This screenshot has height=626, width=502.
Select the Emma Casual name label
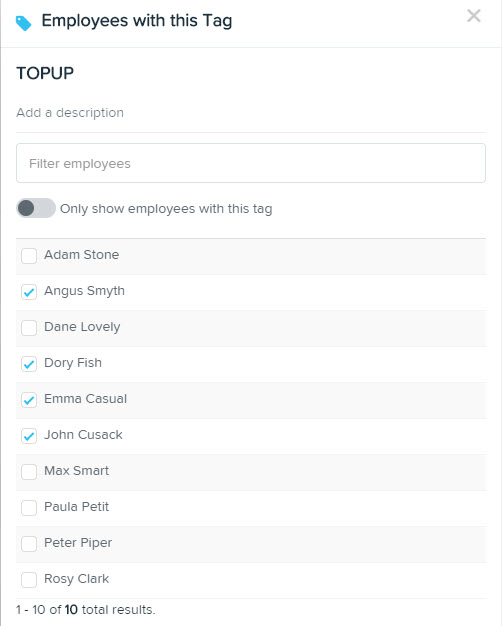85,399
